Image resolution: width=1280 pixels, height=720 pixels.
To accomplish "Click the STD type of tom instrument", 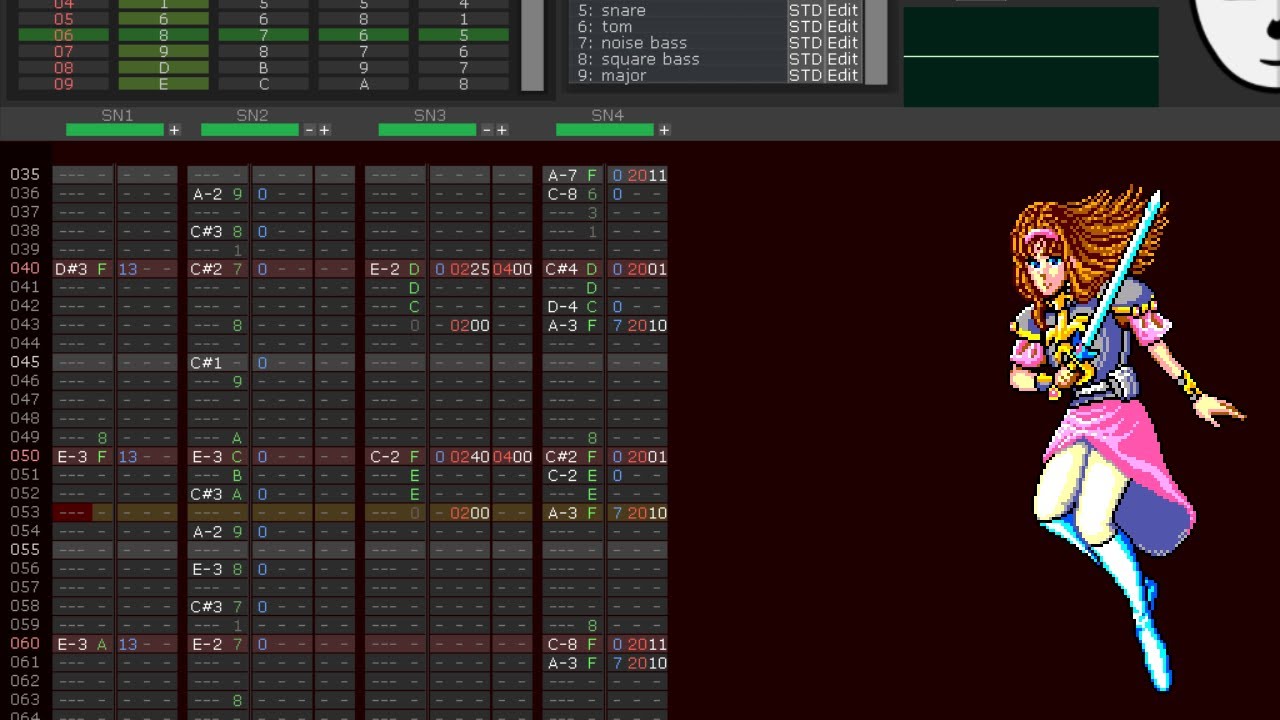I will [805, 27].
